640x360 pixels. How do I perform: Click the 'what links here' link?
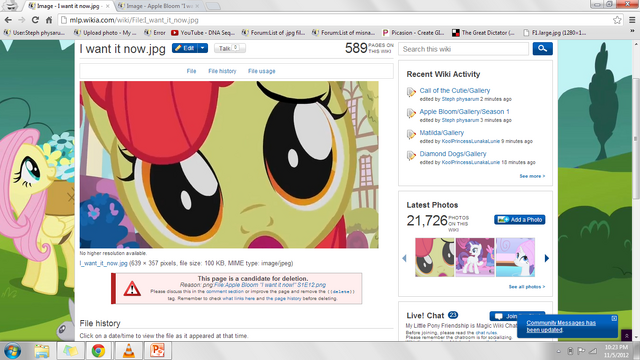pos(238,298)
